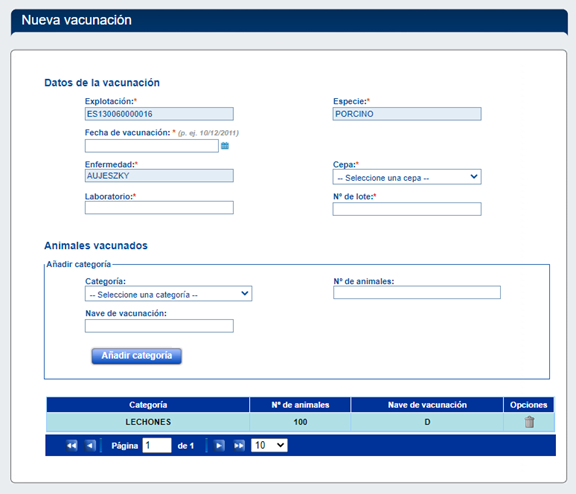Jump to last page of results
Image resolution: width=576 pixels, height=494 pixels.
click(x=239, y=446)
